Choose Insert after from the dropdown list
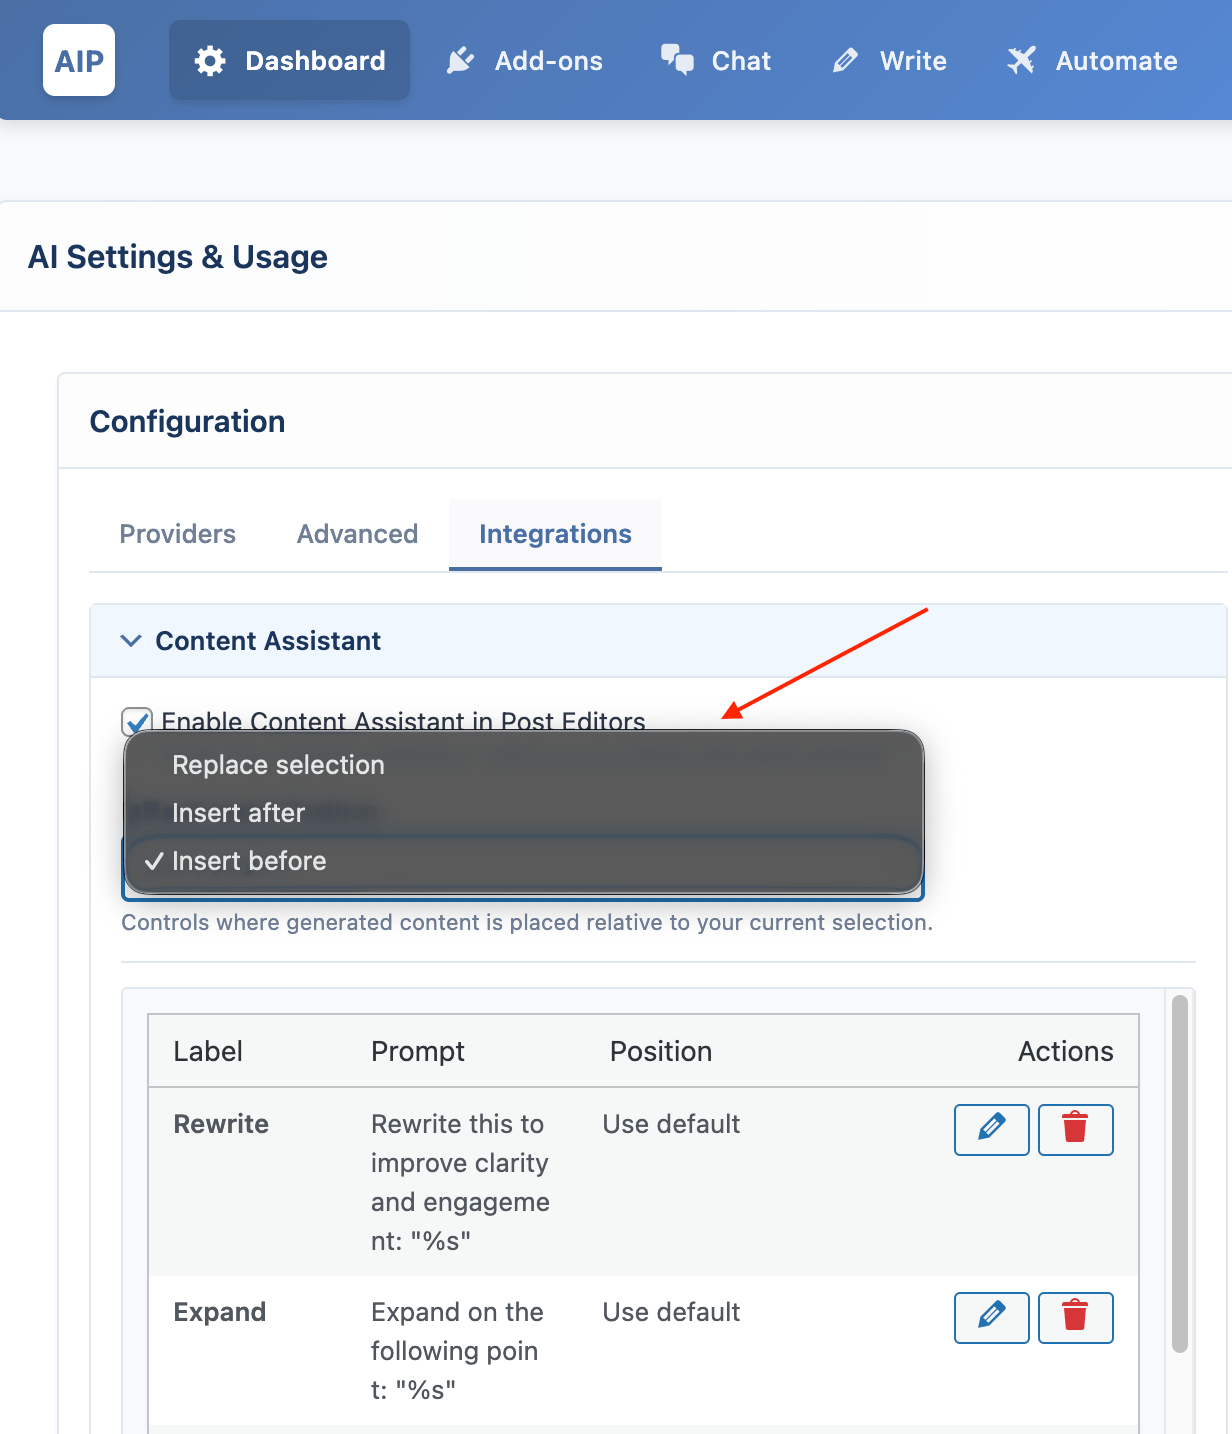Viewport: 1232px width, 1434px height. click(x=238, y=813)
